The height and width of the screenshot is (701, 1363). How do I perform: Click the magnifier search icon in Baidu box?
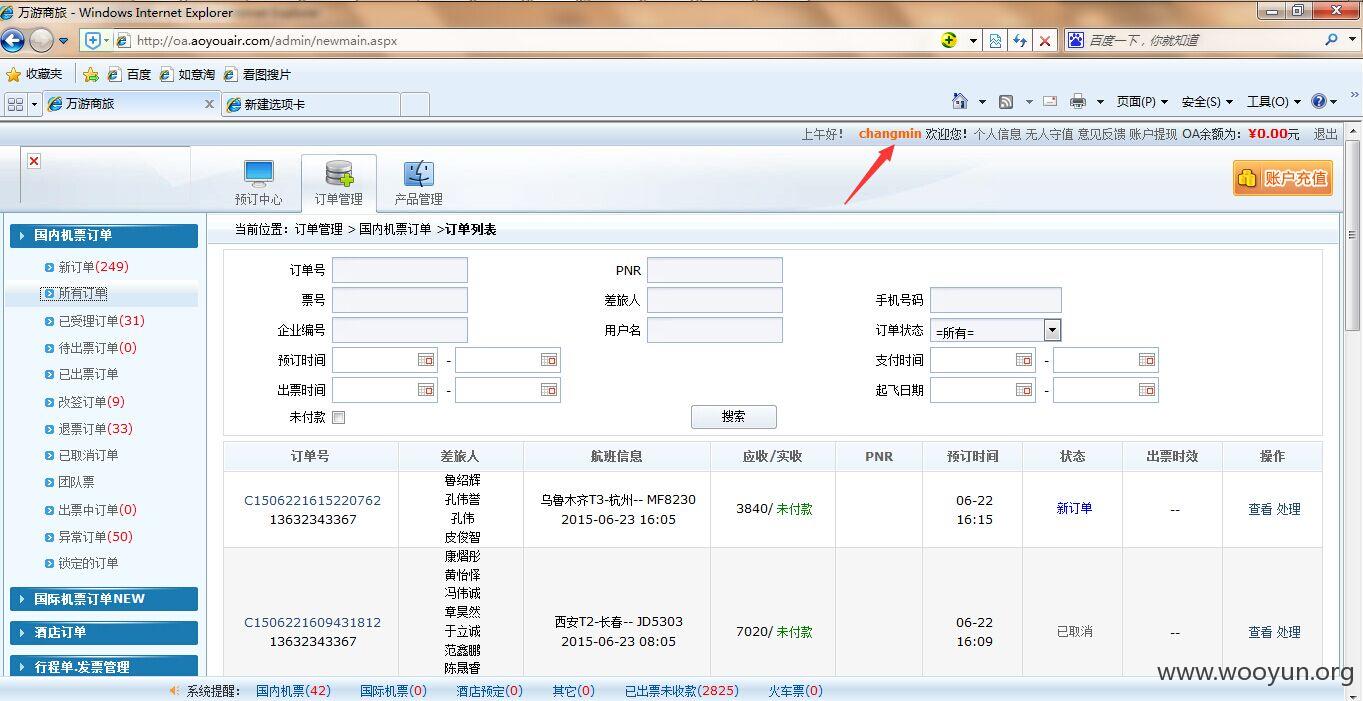1331,40
